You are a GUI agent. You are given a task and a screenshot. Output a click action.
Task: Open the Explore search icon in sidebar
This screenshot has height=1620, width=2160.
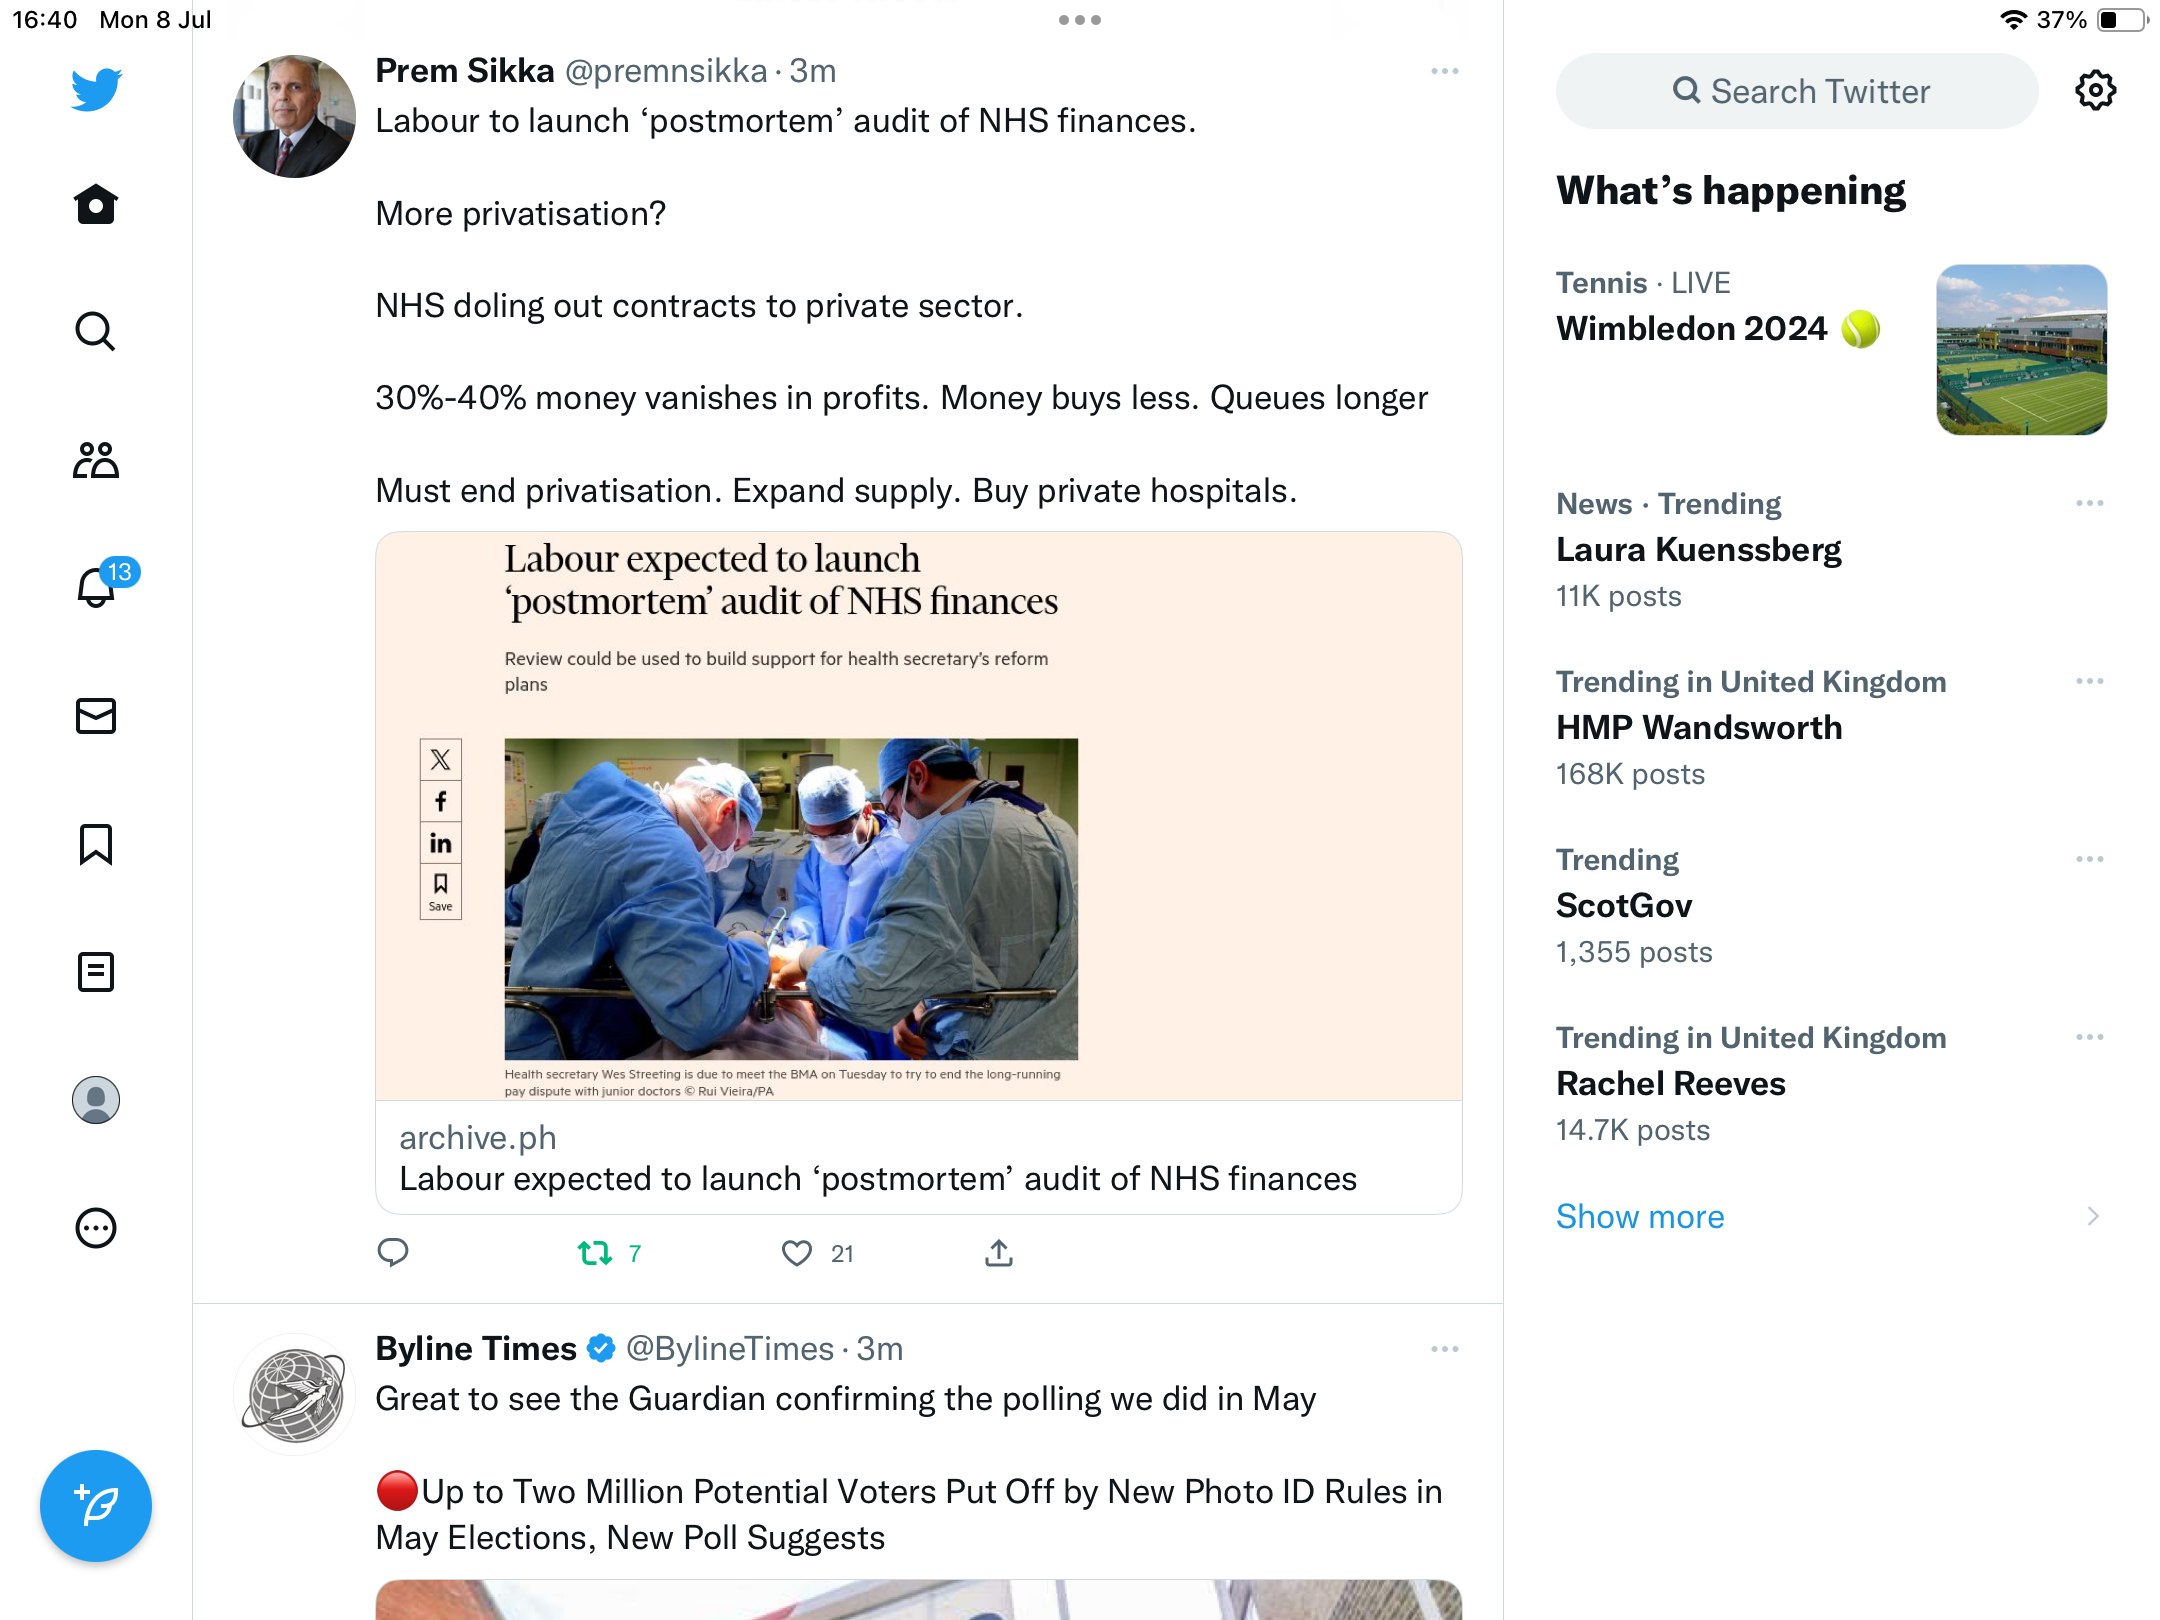pos(96,331)
